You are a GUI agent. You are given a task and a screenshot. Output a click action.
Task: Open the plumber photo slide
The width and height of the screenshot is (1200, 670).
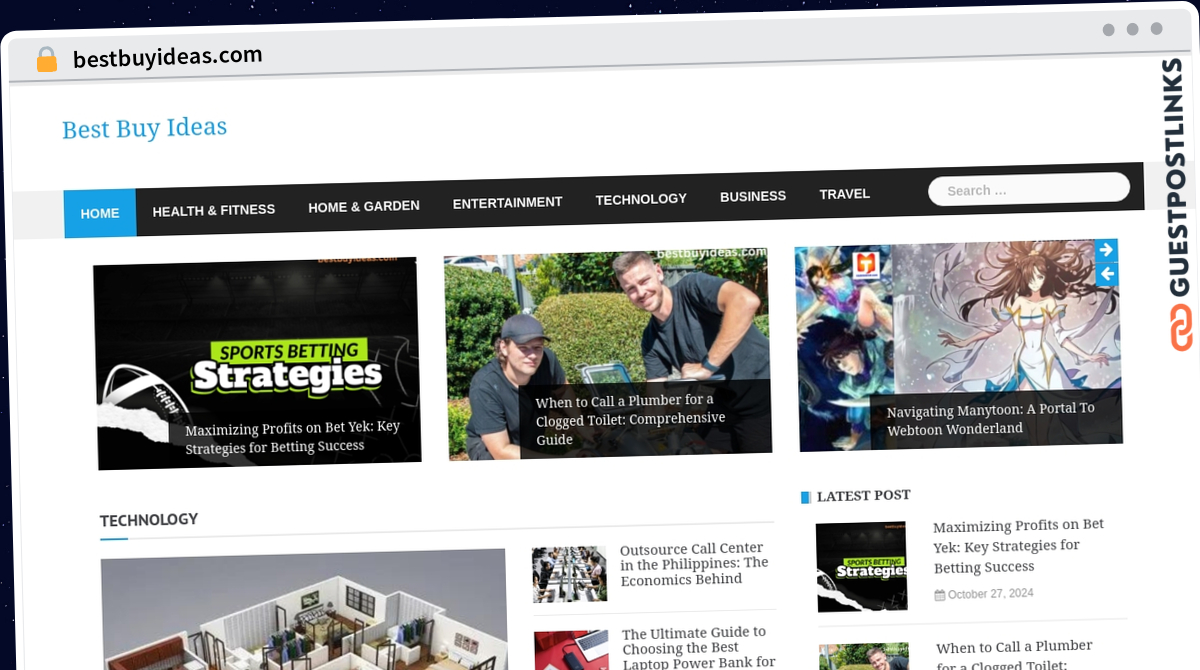click(608, 354)
